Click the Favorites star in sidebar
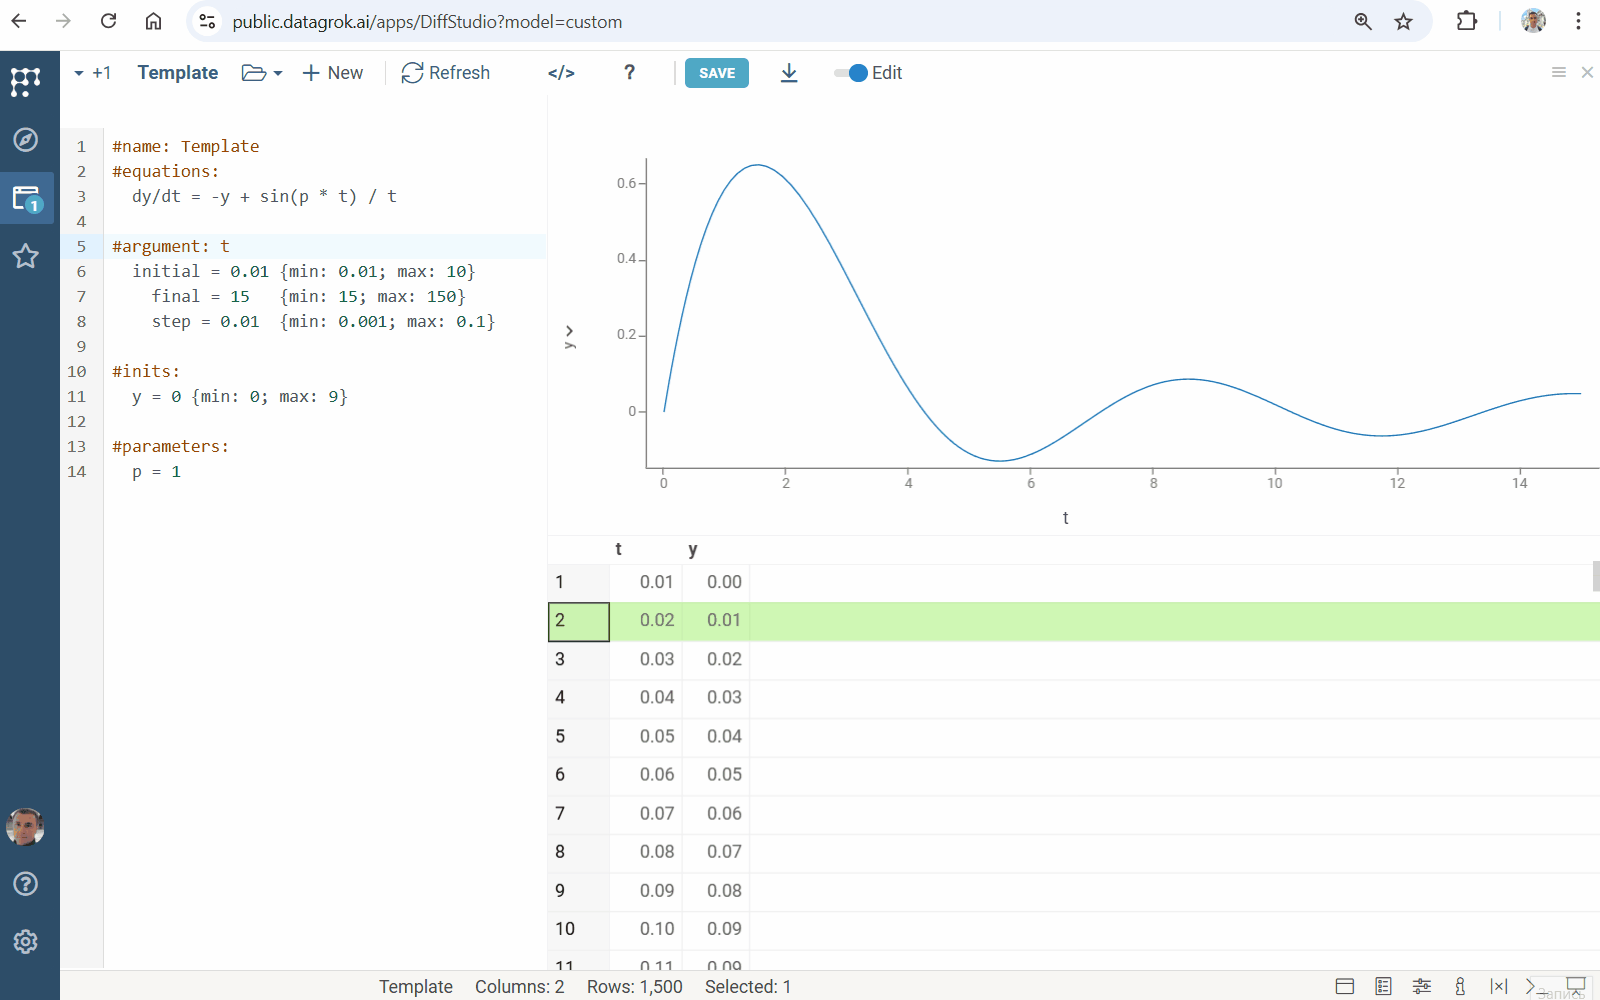Viewport: 1600px width, 1000px height. 26,256
